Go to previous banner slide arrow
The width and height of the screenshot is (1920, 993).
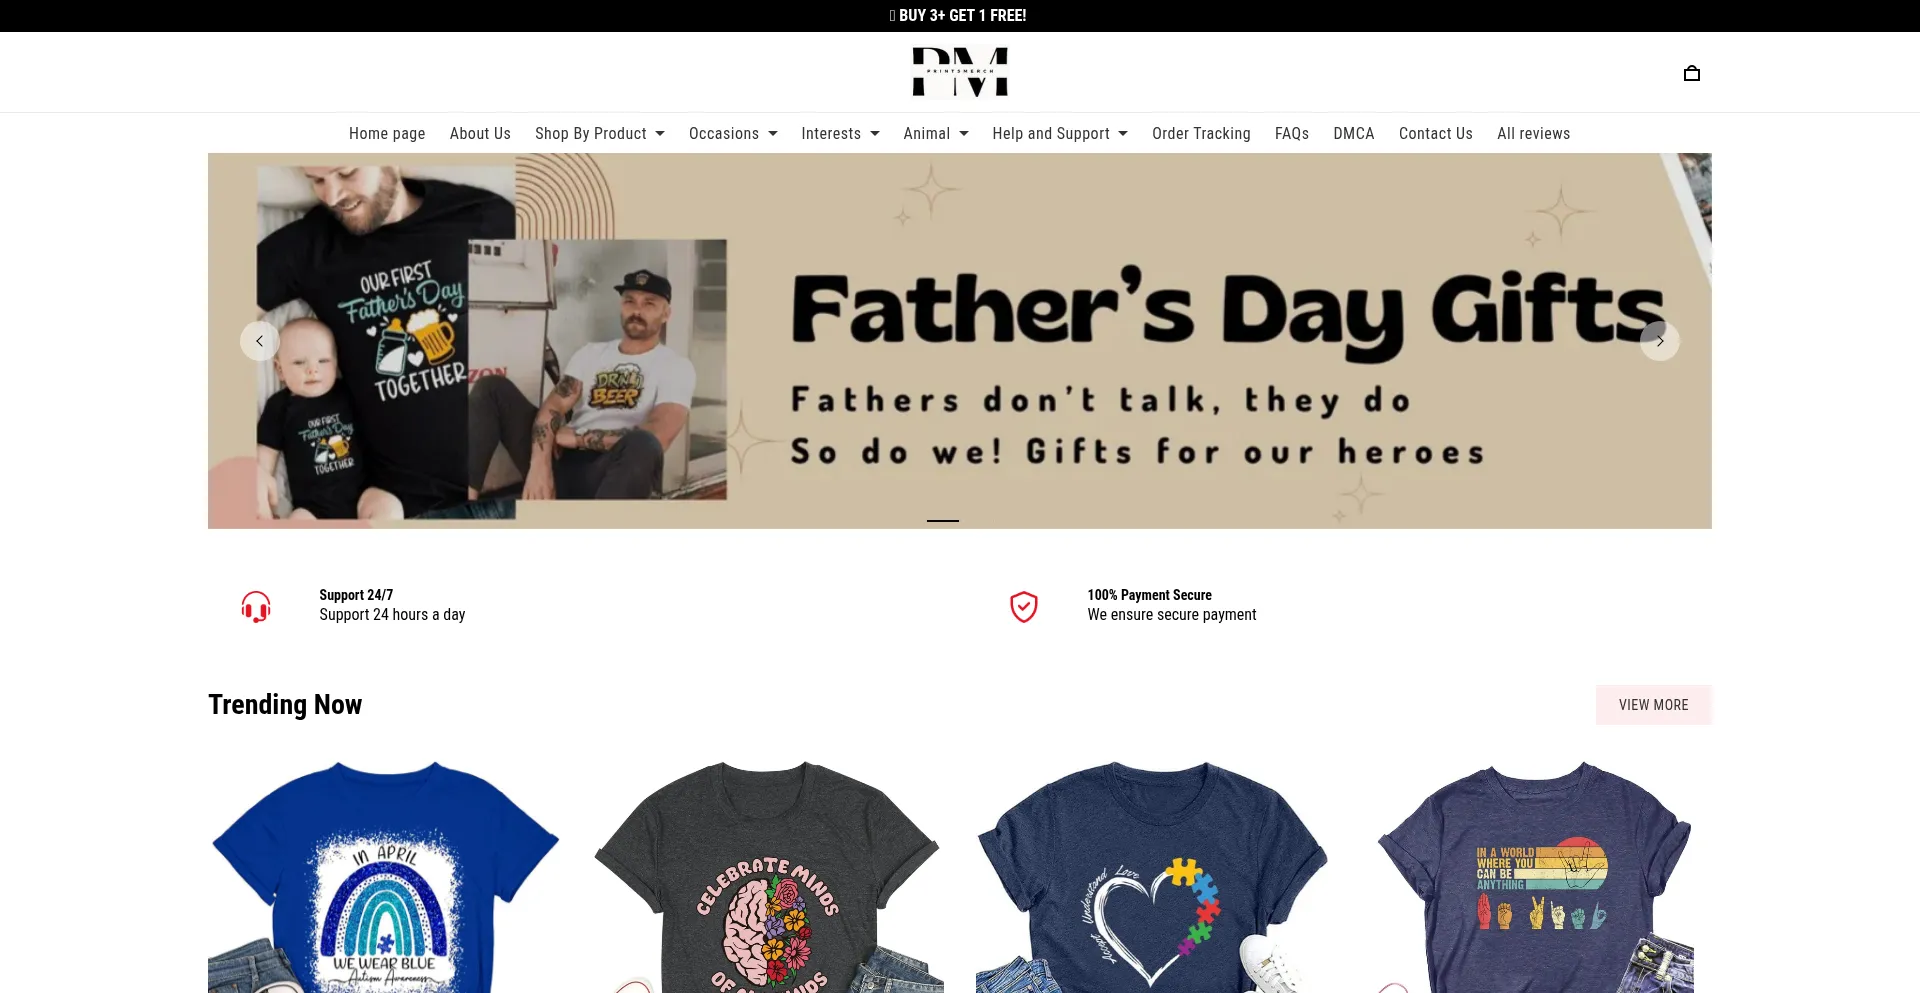click(x=260, y=341)
